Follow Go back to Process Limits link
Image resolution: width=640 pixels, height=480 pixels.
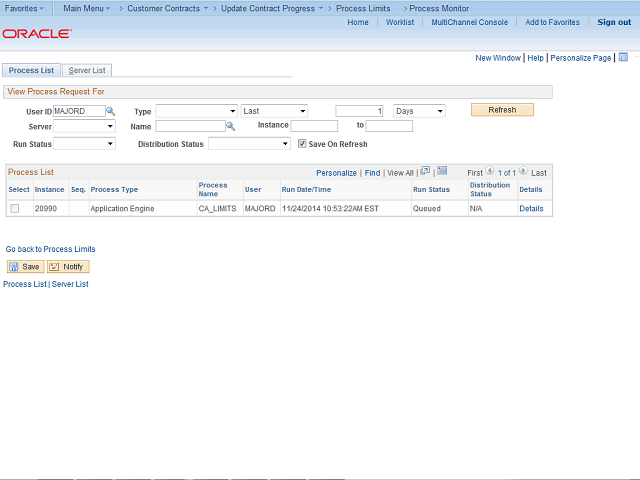[50, 249]
